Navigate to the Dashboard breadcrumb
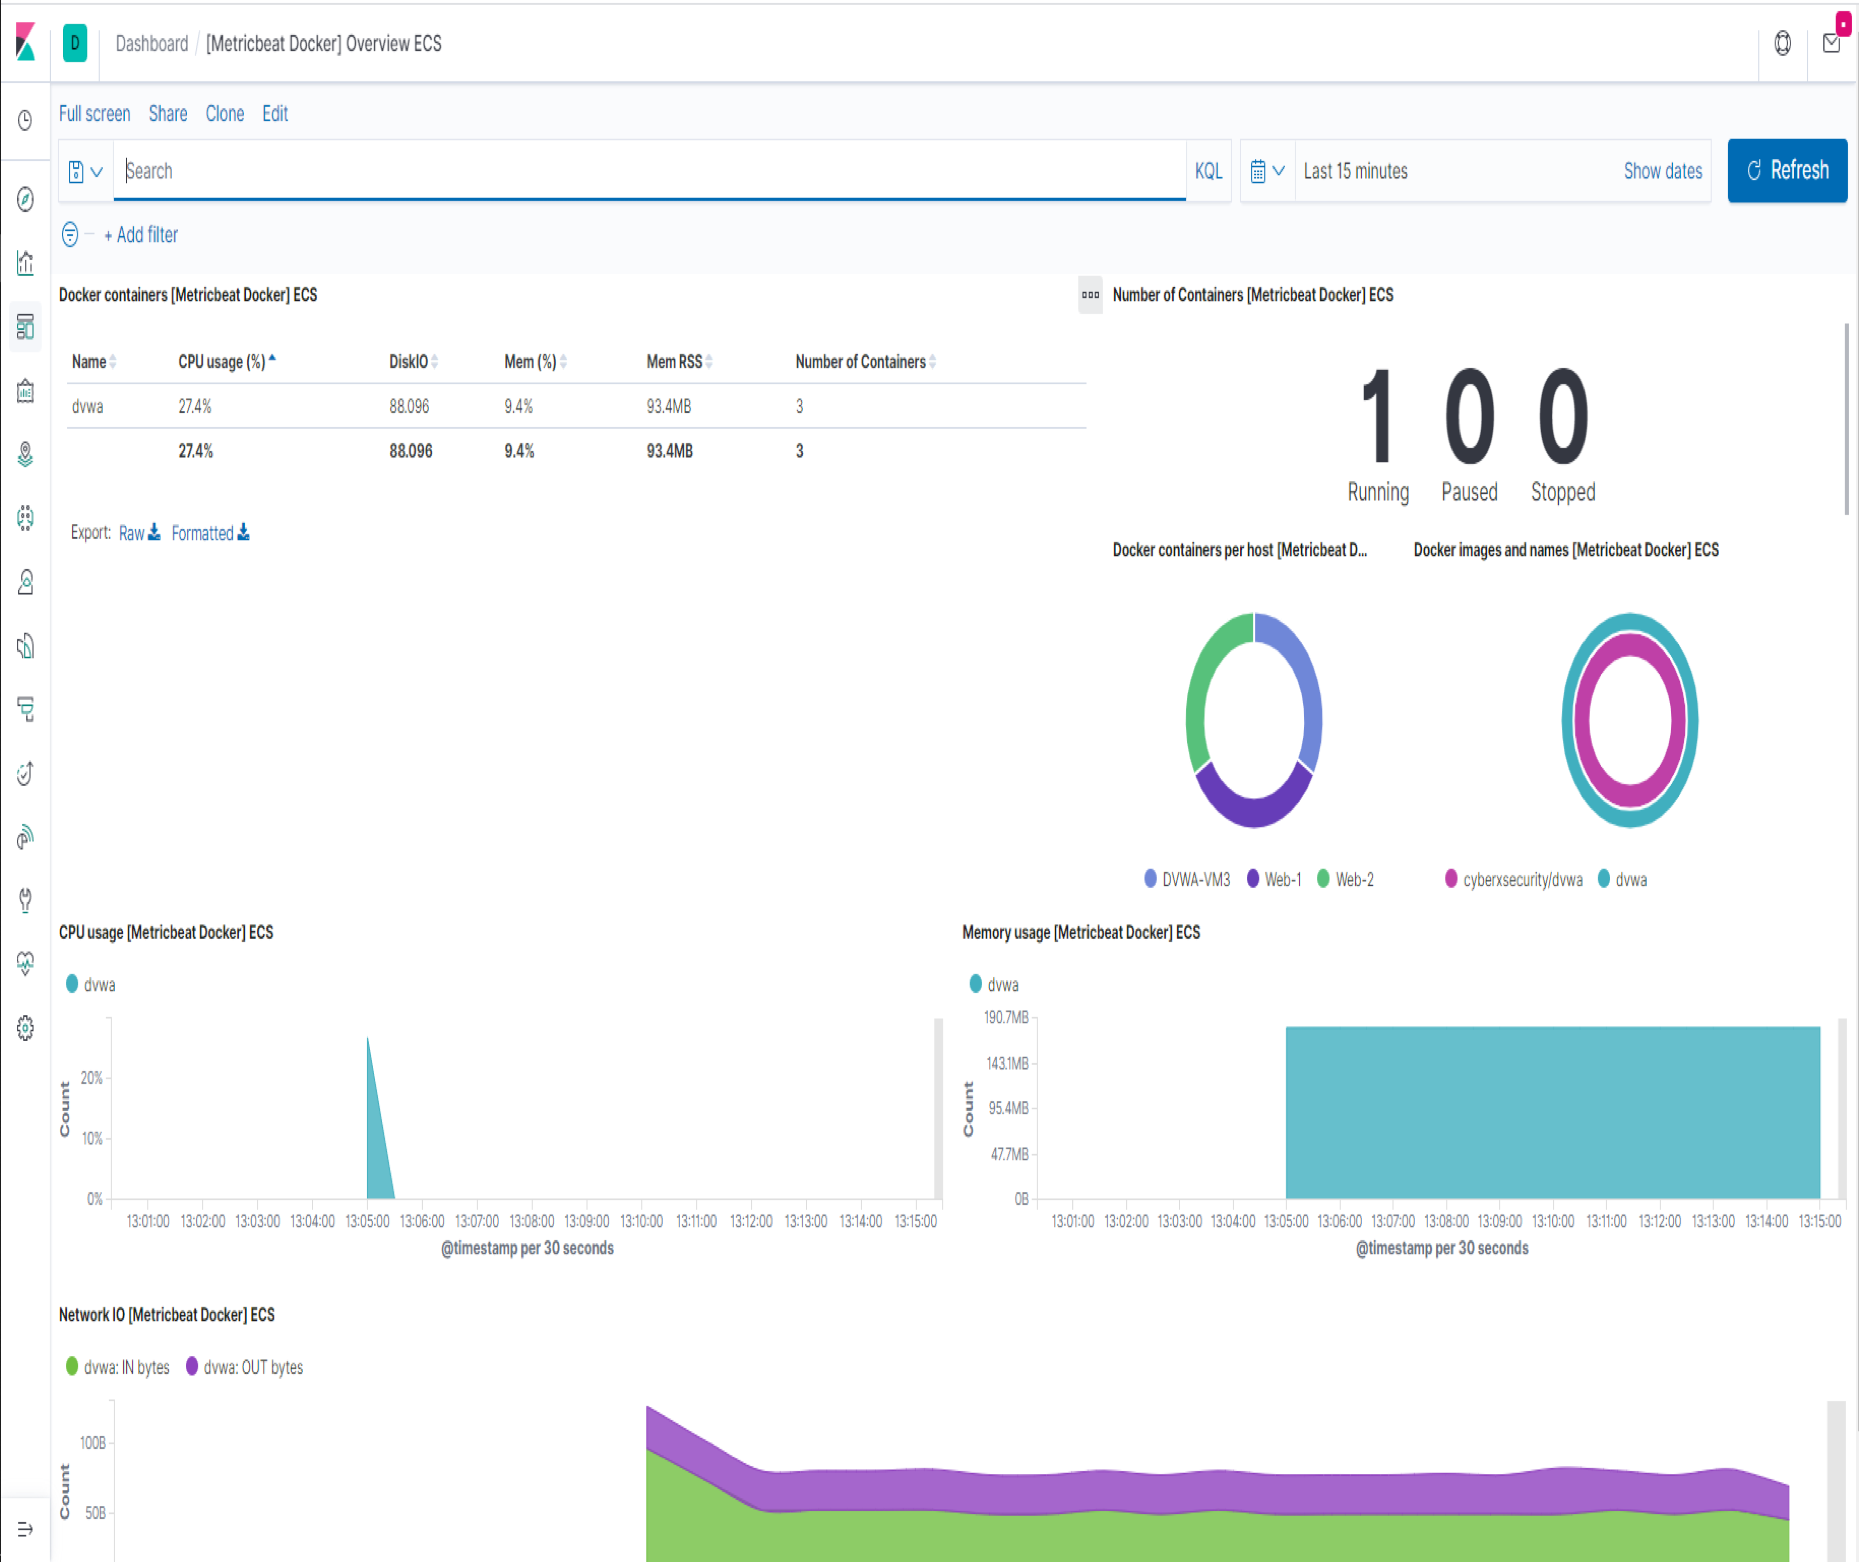The height and width of the screenshot is (1562, 1859). pyautogui.click(x=151, y=44)
